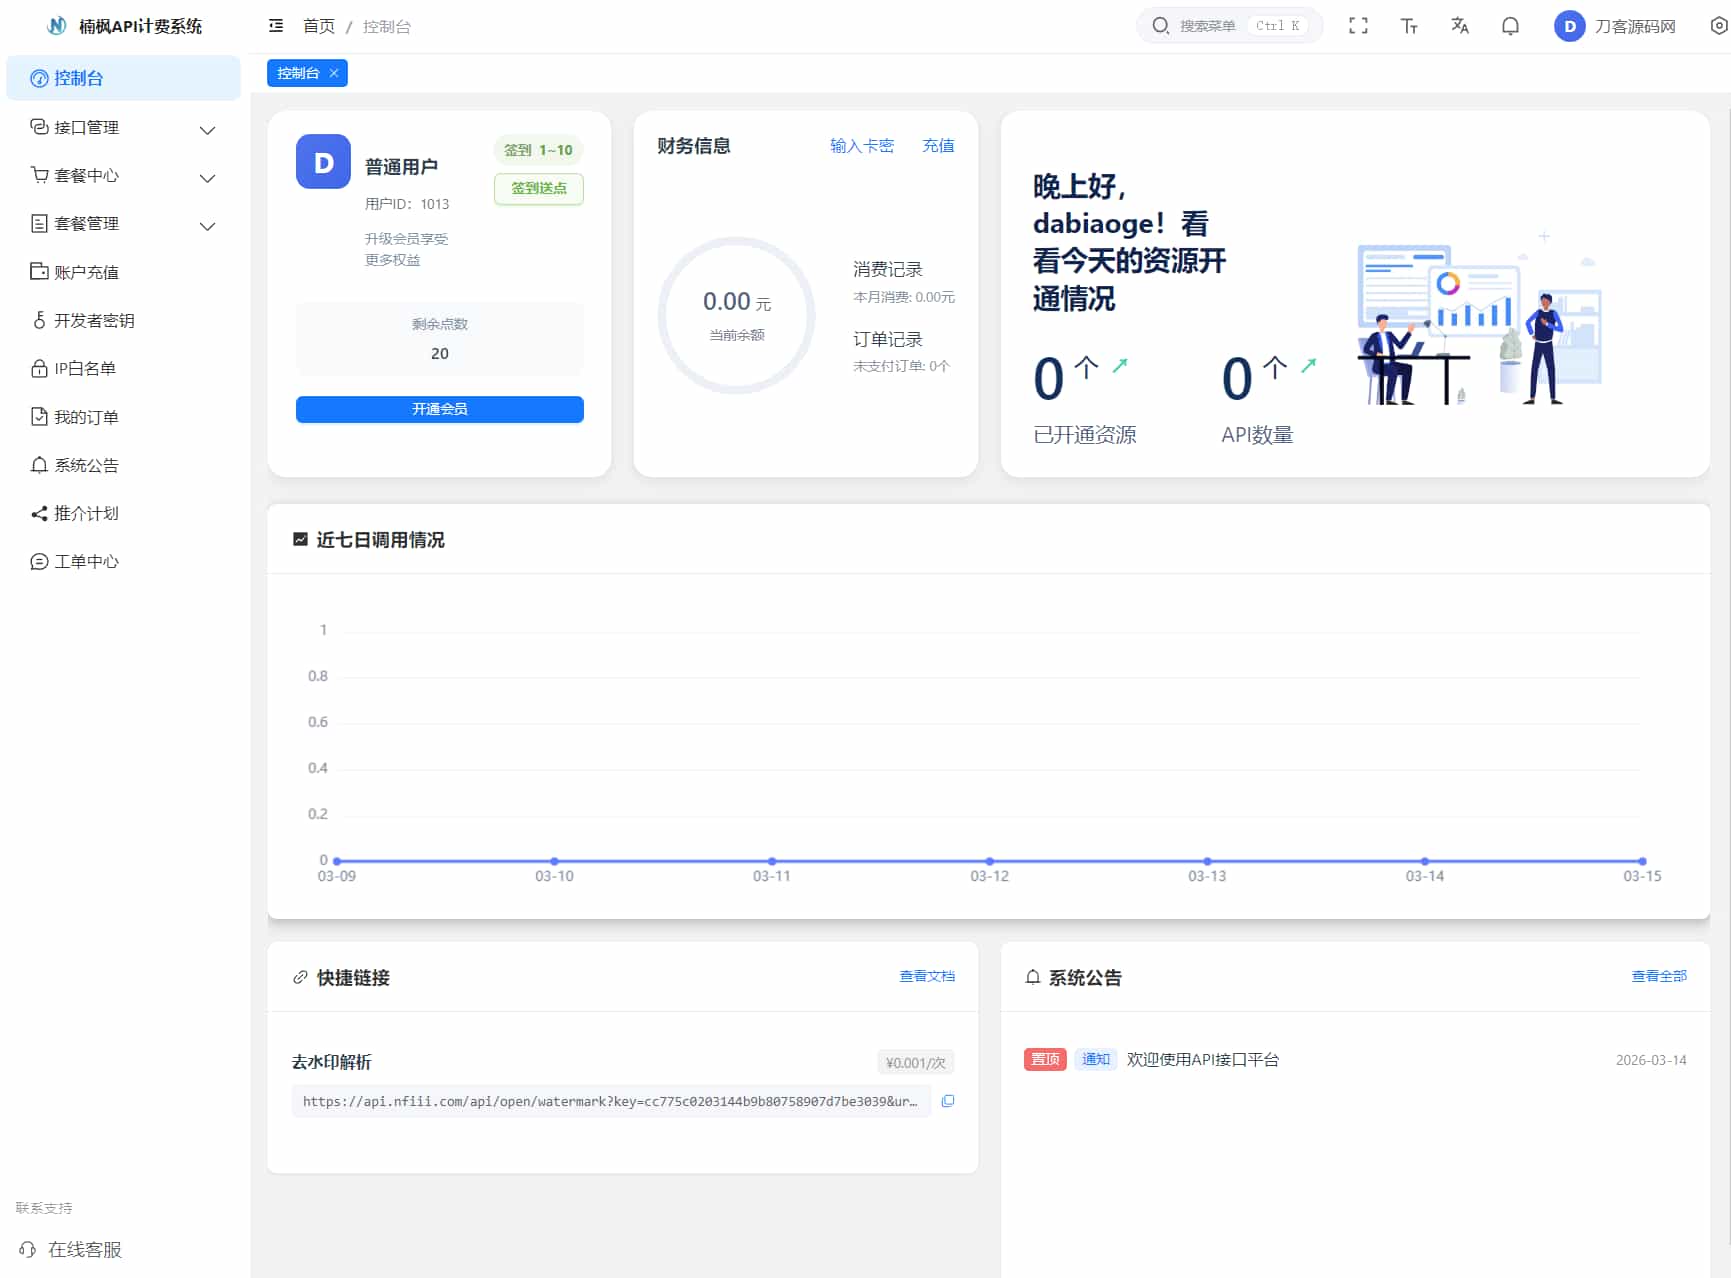Open IP白名单 from the sidebar

(86, 368)
